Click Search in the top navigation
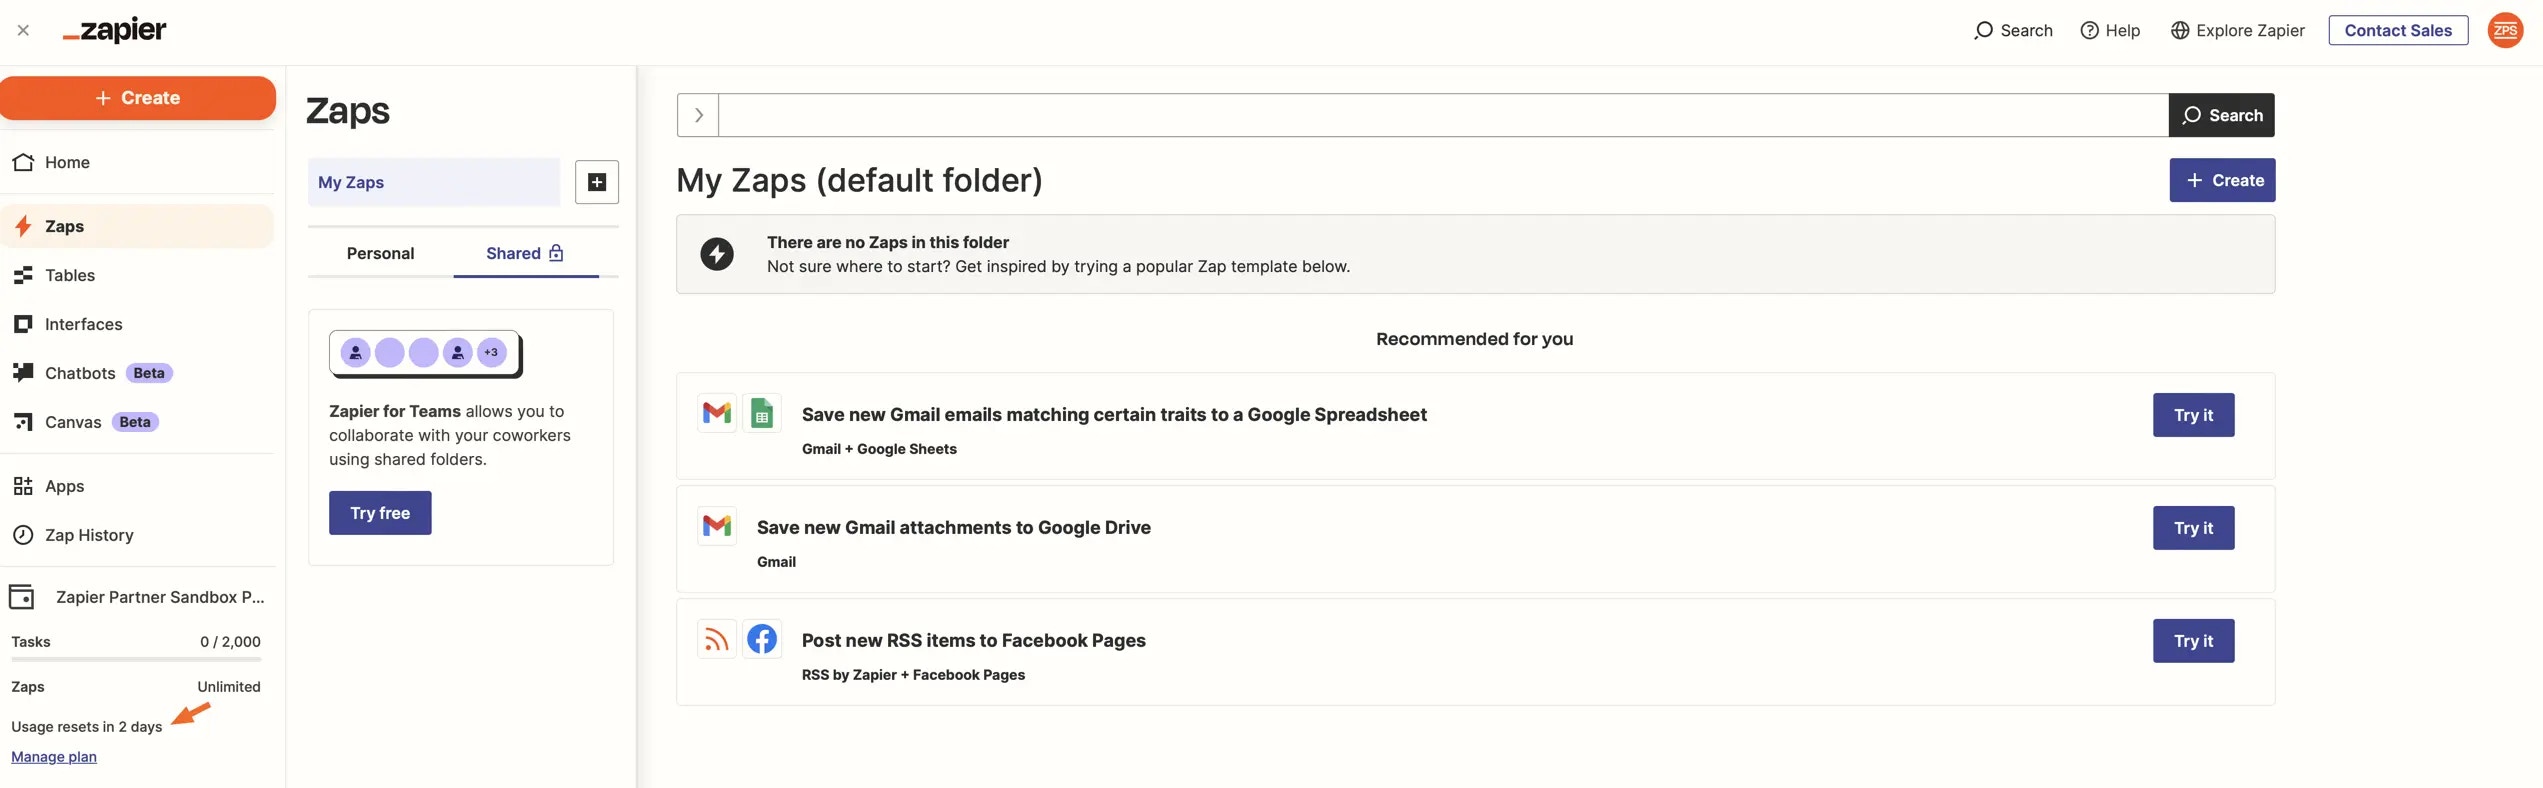Screen dimensions: 2543x788 pyautogui.click(x=2013, y=31)
